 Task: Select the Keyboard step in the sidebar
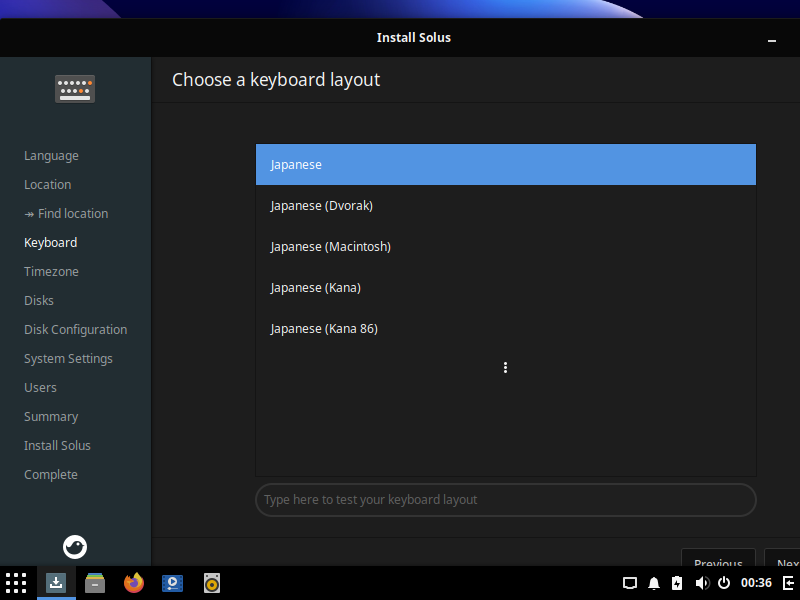(51, 243)
